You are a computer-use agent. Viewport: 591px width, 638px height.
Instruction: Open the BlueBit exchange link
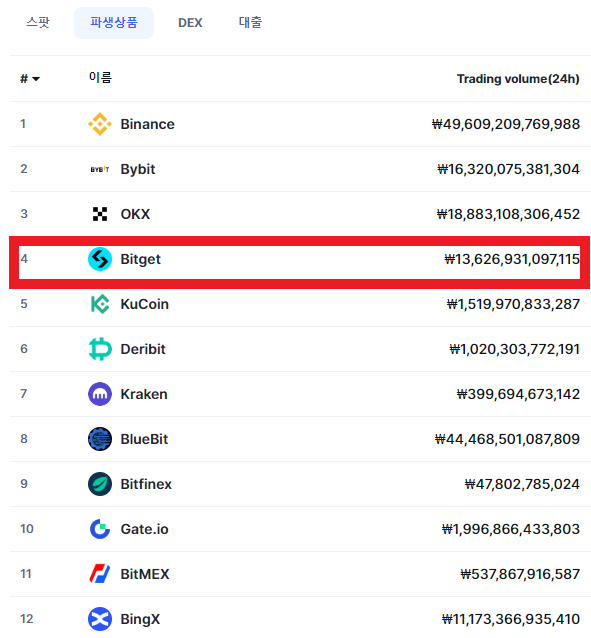[x=144, y=439]
